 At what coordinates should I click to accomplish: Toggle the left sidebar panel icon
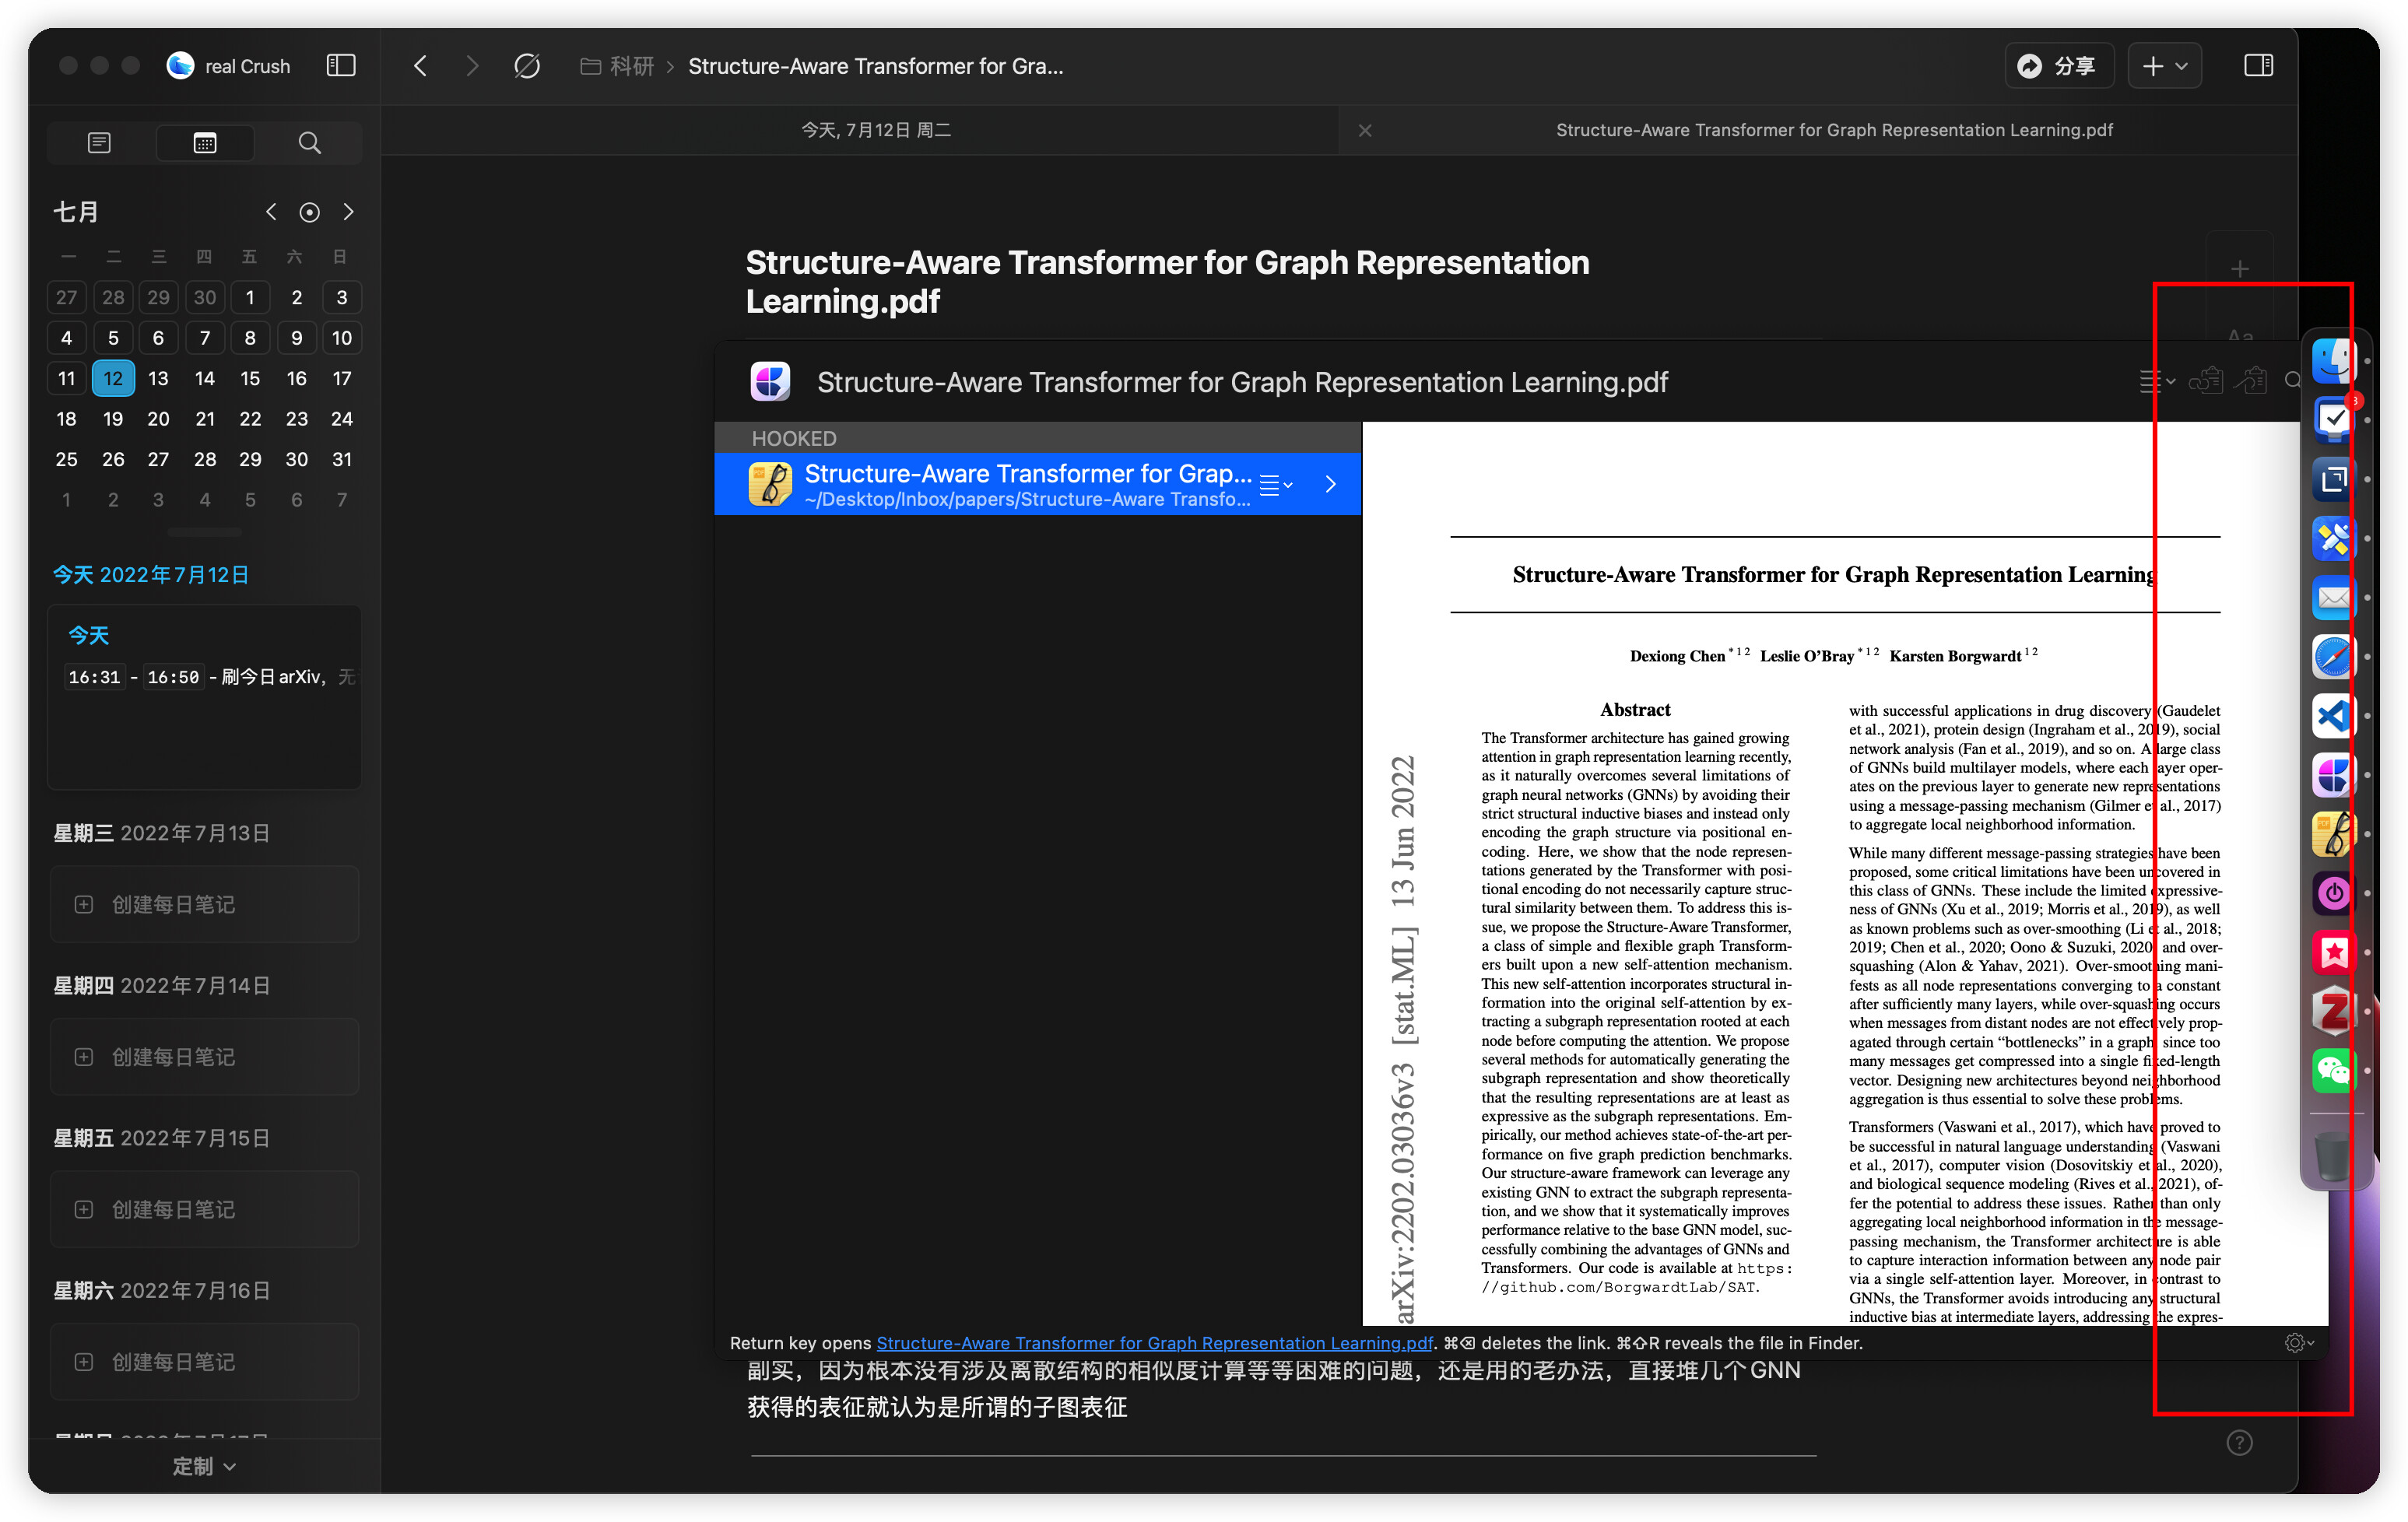click(341, 66)
